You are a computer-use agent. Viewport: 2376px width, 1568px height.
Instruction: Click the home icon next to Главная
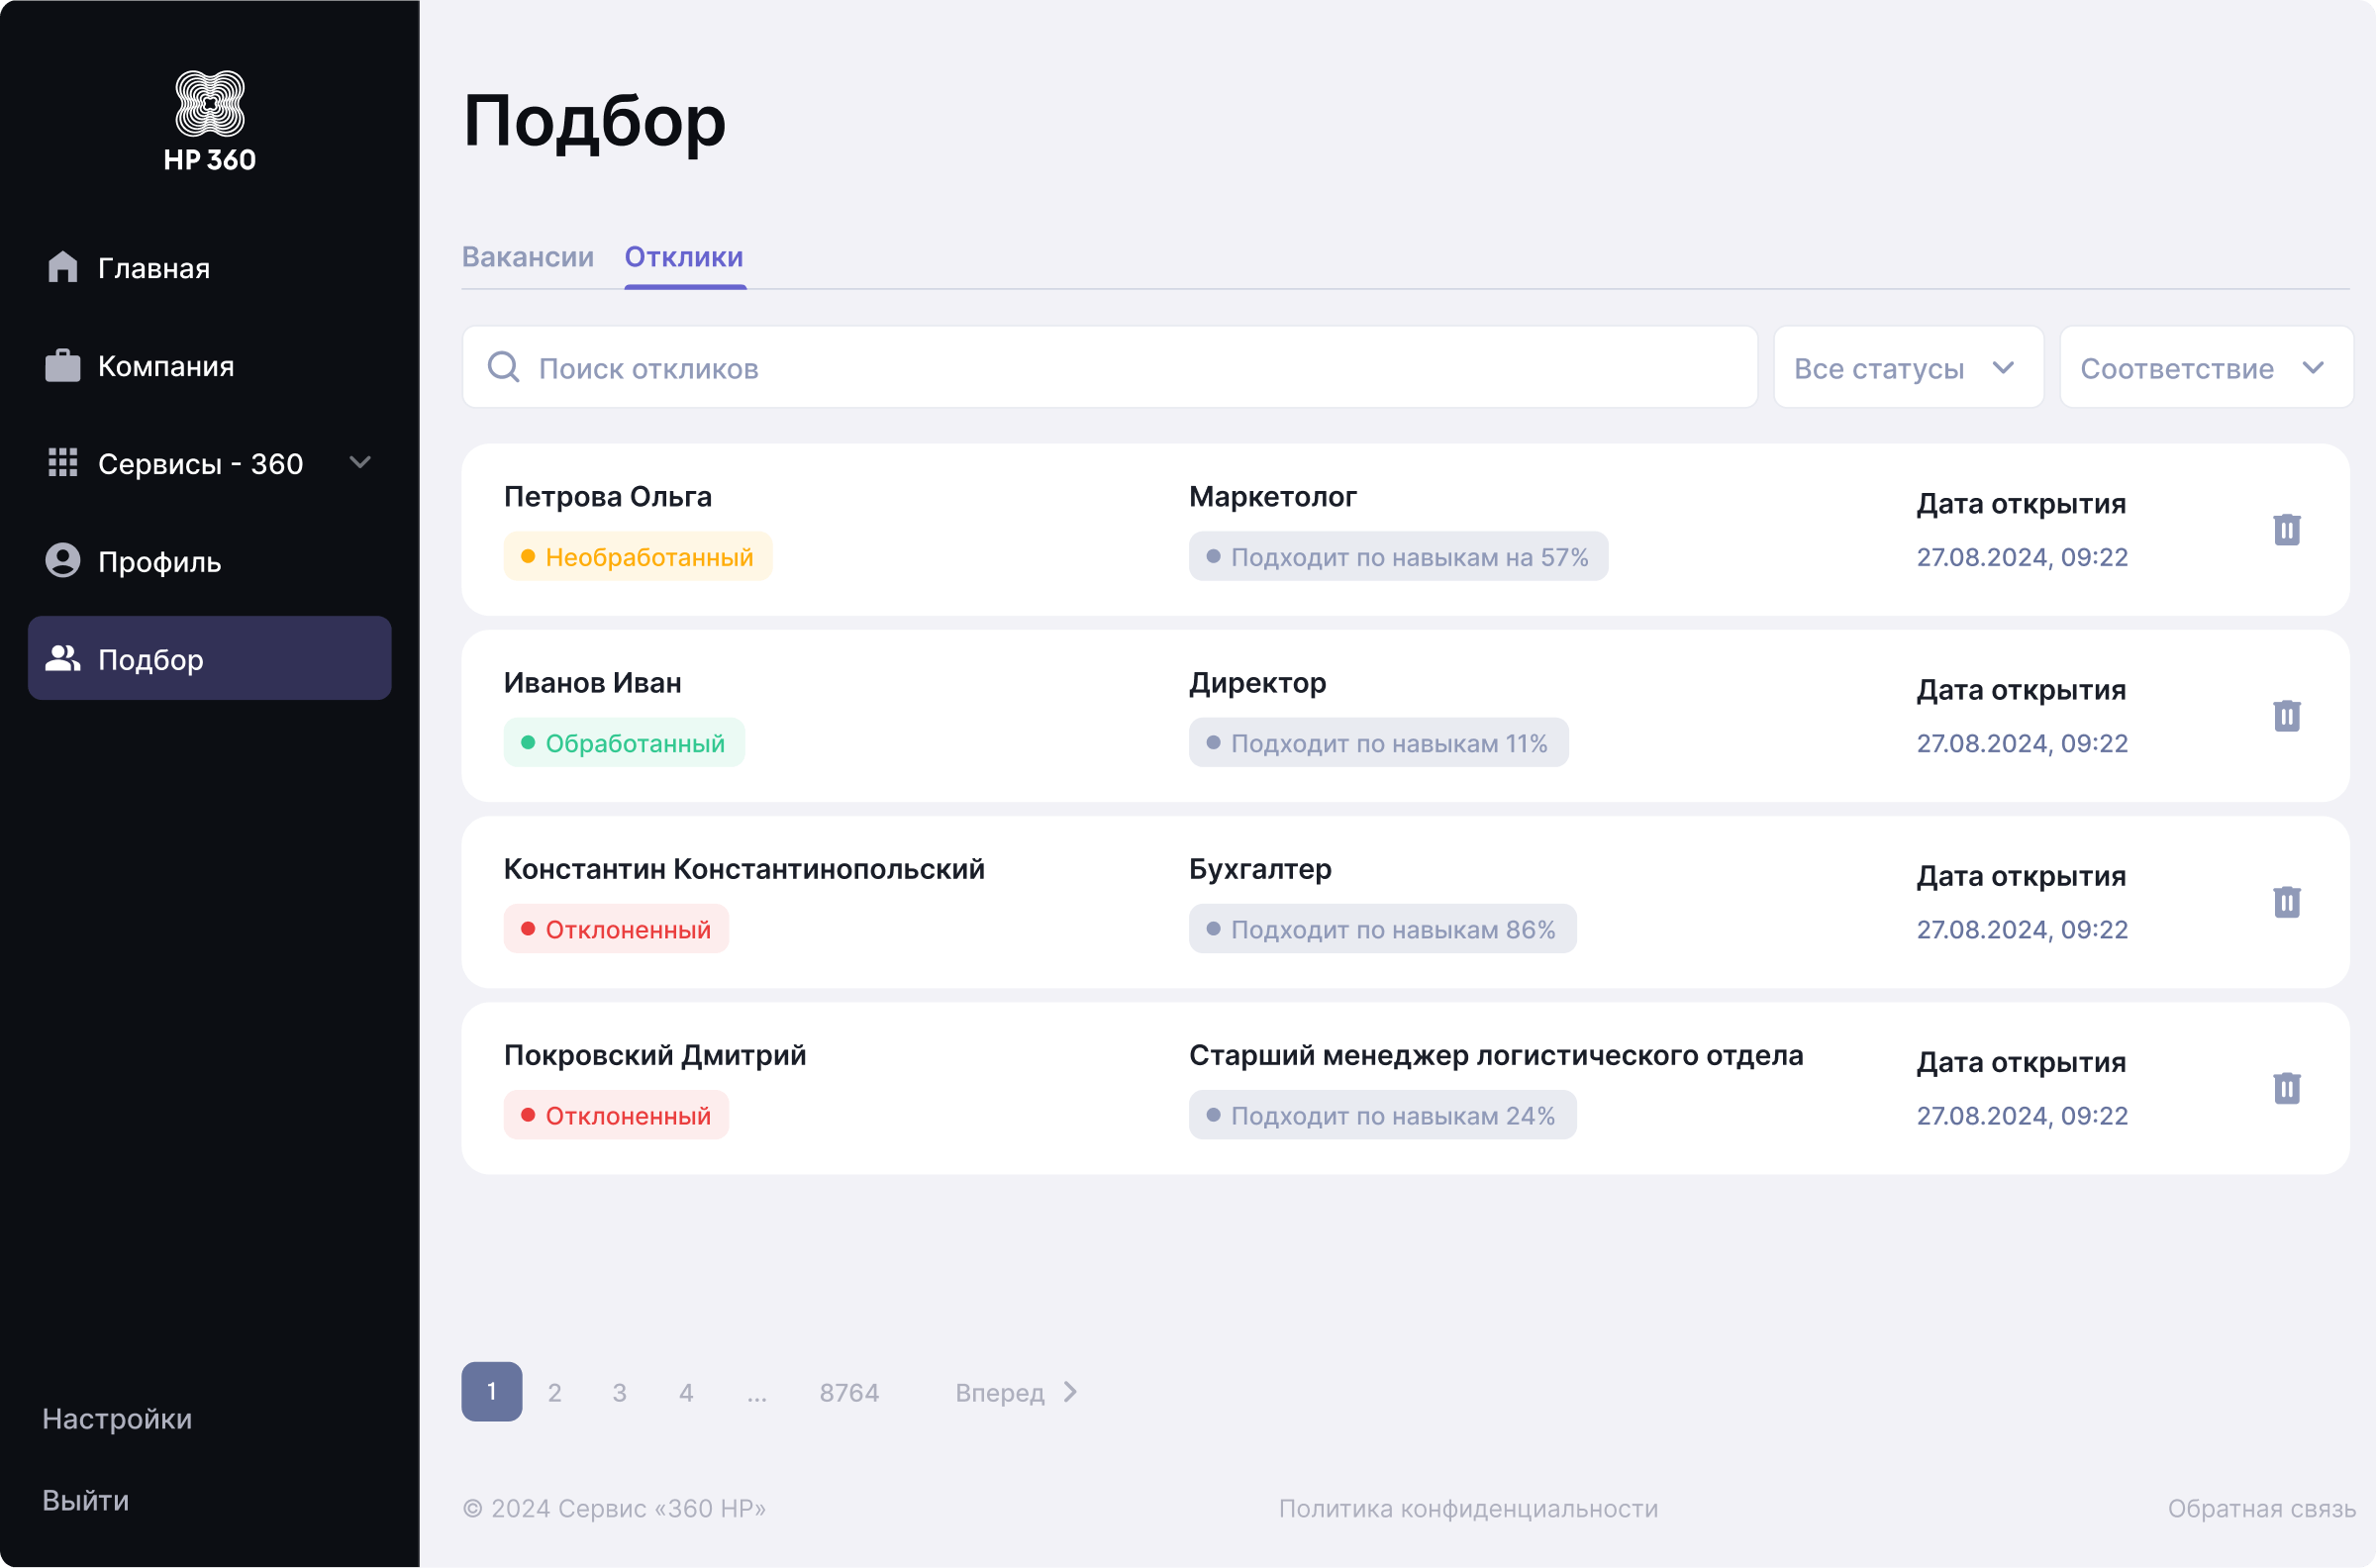tap(62, 267)
